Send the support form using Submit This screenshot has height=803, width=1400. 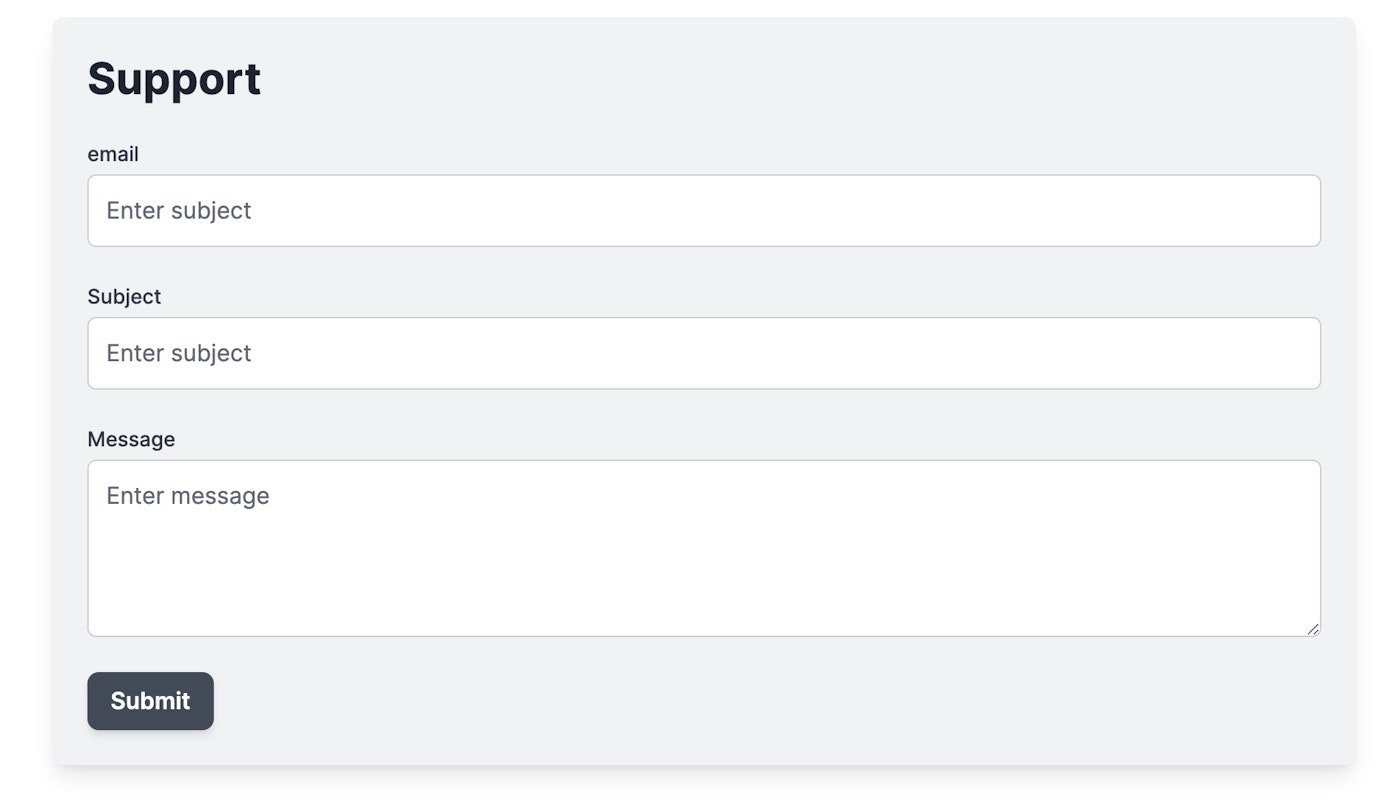pos(150,701)
